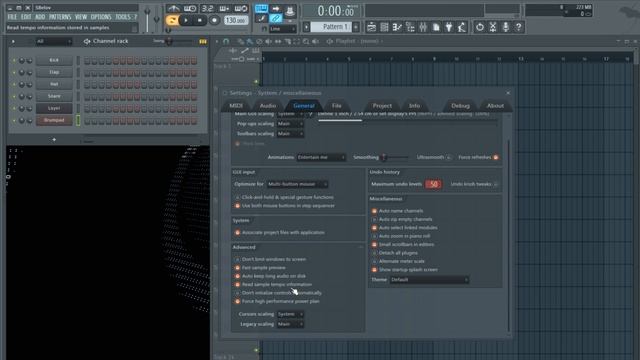Open the Toolbars scaling dropdown
This screenshot has height=360, width=640.
[290, 133]
